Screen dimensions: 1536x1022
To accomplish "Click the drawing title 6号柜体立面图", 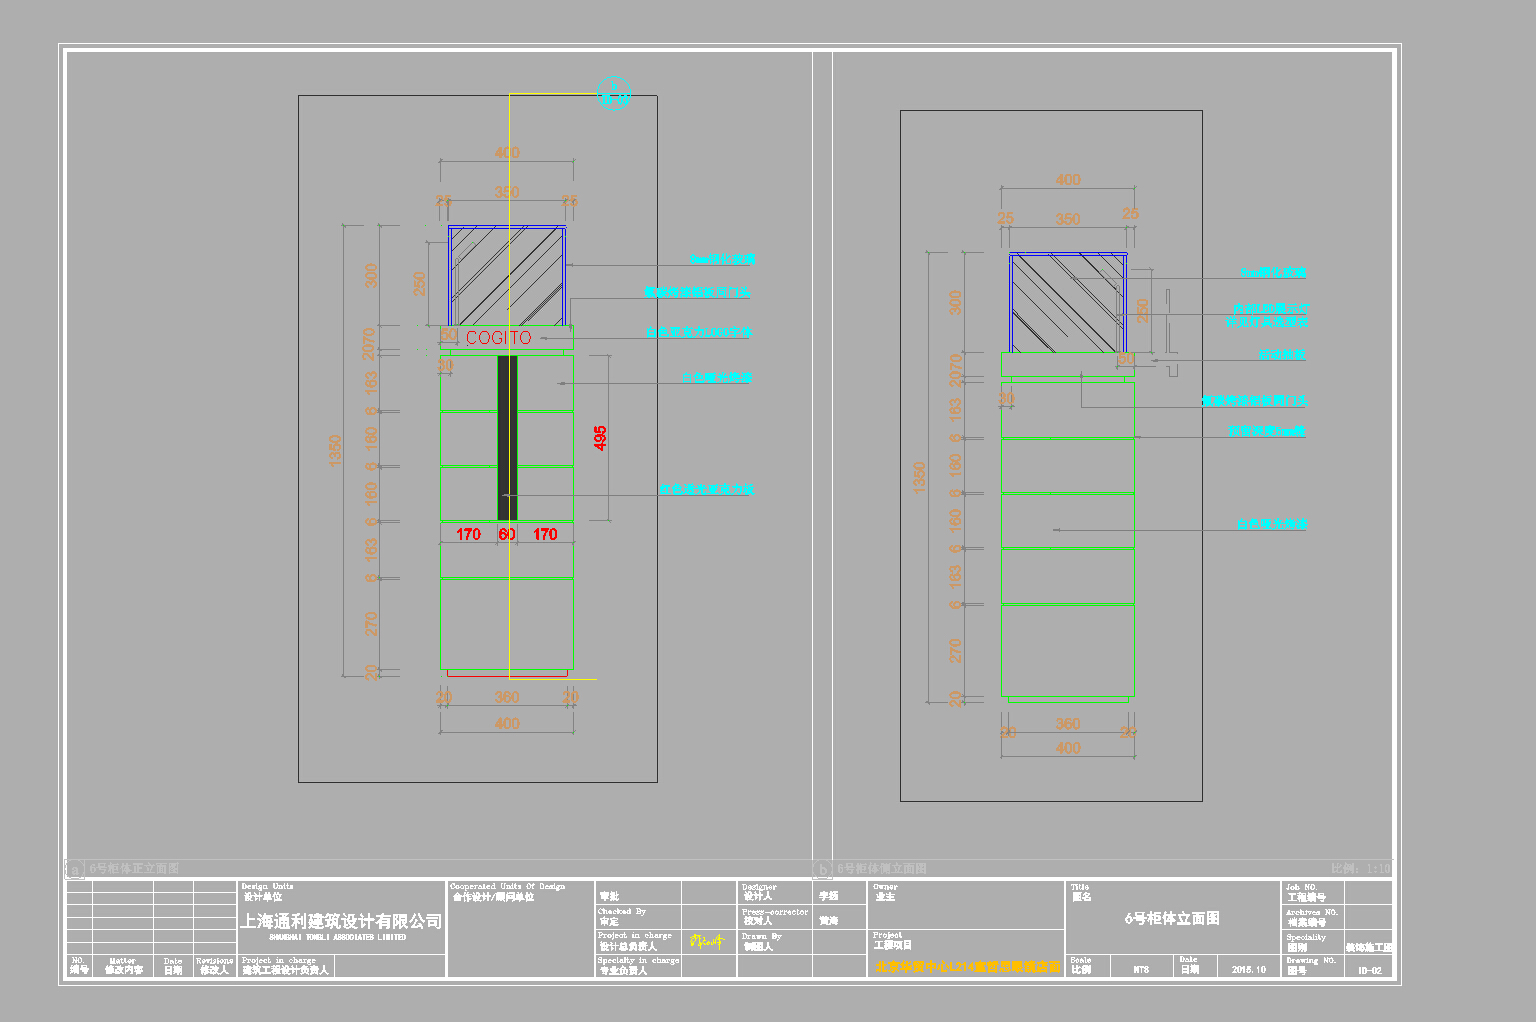I will [1172, 918].
